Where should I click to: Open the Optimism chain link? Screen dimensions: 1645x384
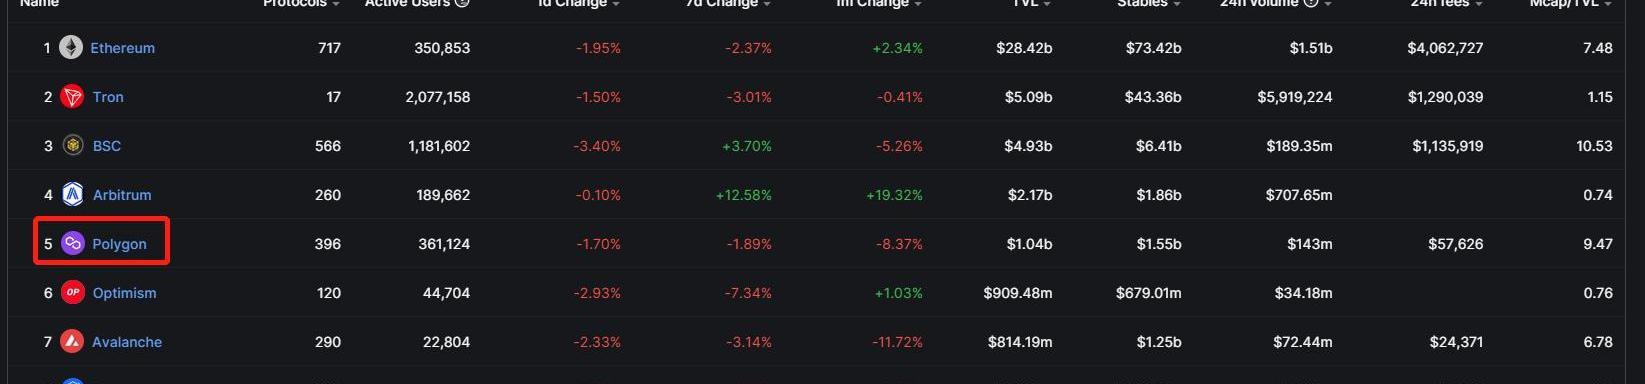pos(124,292)
